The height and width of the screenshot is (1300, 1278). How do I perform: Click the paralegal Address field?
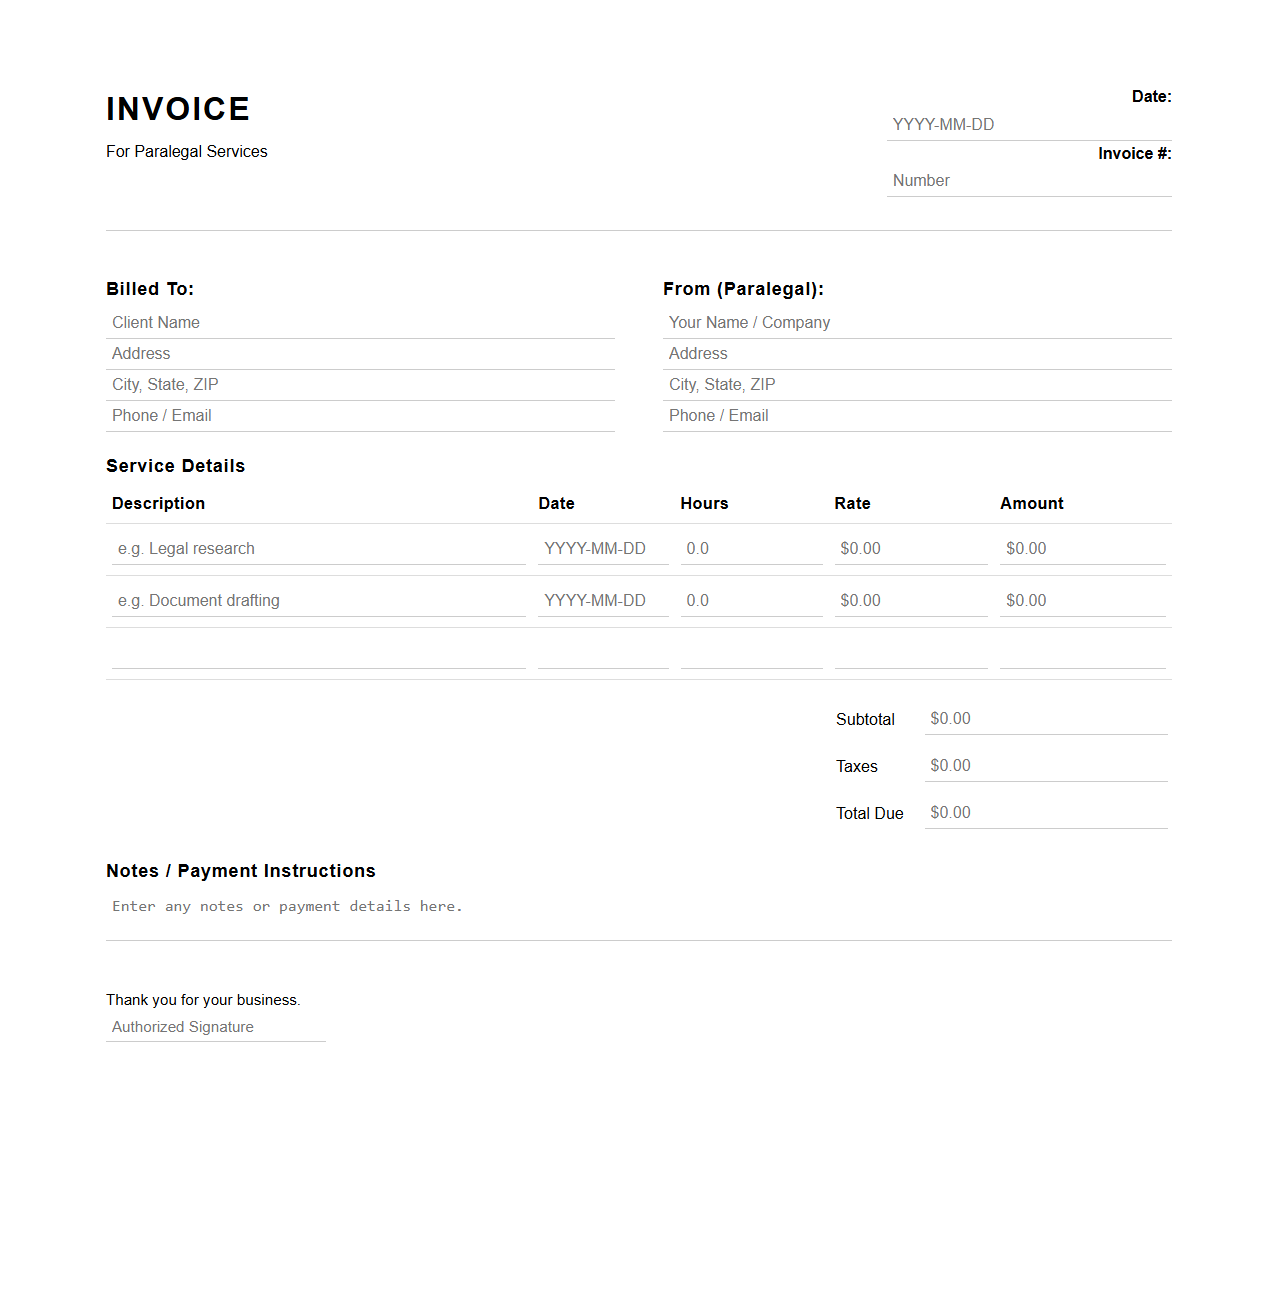916,353
